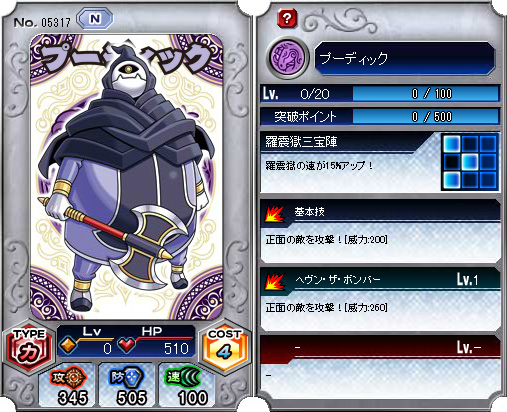Image resolution: width=507 pixels, height=412 pixels.
Task: Click the orange diamond Lv icon
Action: click(69, 345)
